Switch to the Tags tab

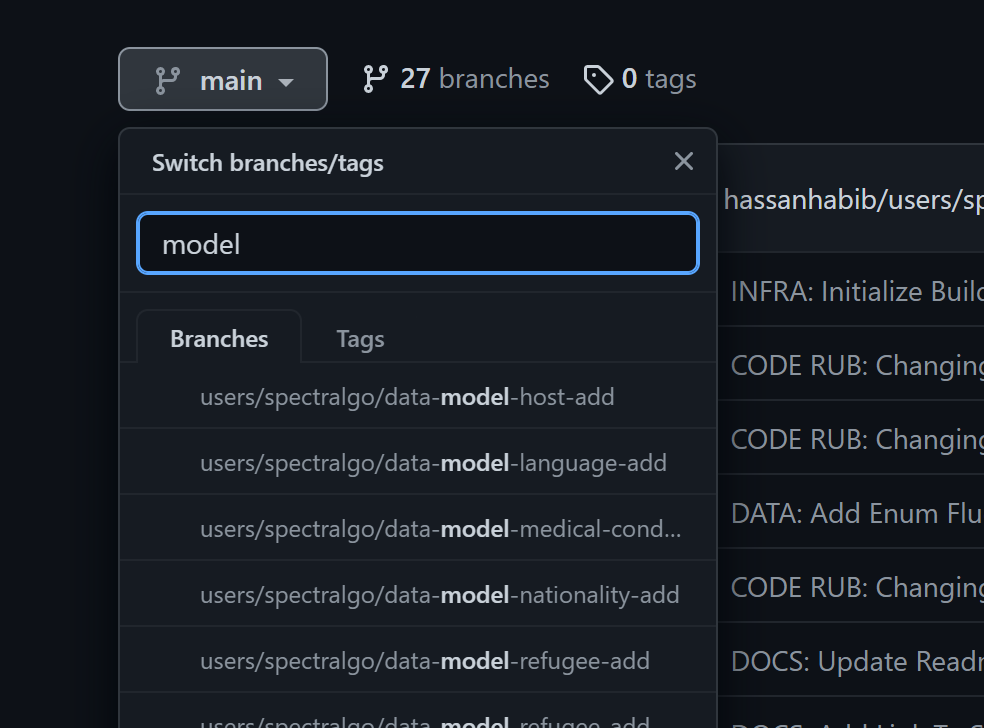tap(359, 338)
